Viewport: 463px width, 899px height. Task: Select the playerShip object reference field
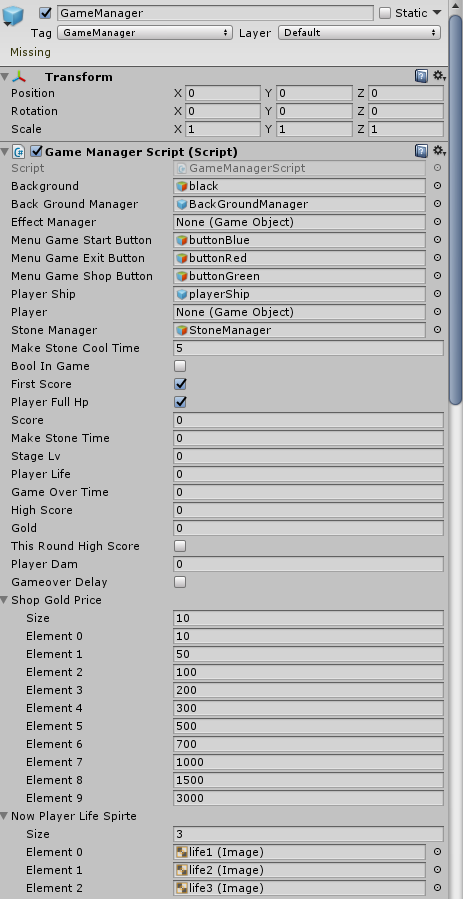[299, 294]
